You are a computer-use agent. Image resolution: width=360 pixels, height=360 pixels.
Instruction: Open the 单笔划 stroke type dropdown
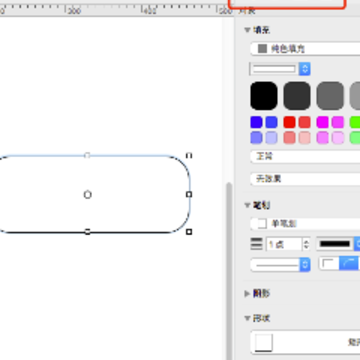tap(305, 224)
